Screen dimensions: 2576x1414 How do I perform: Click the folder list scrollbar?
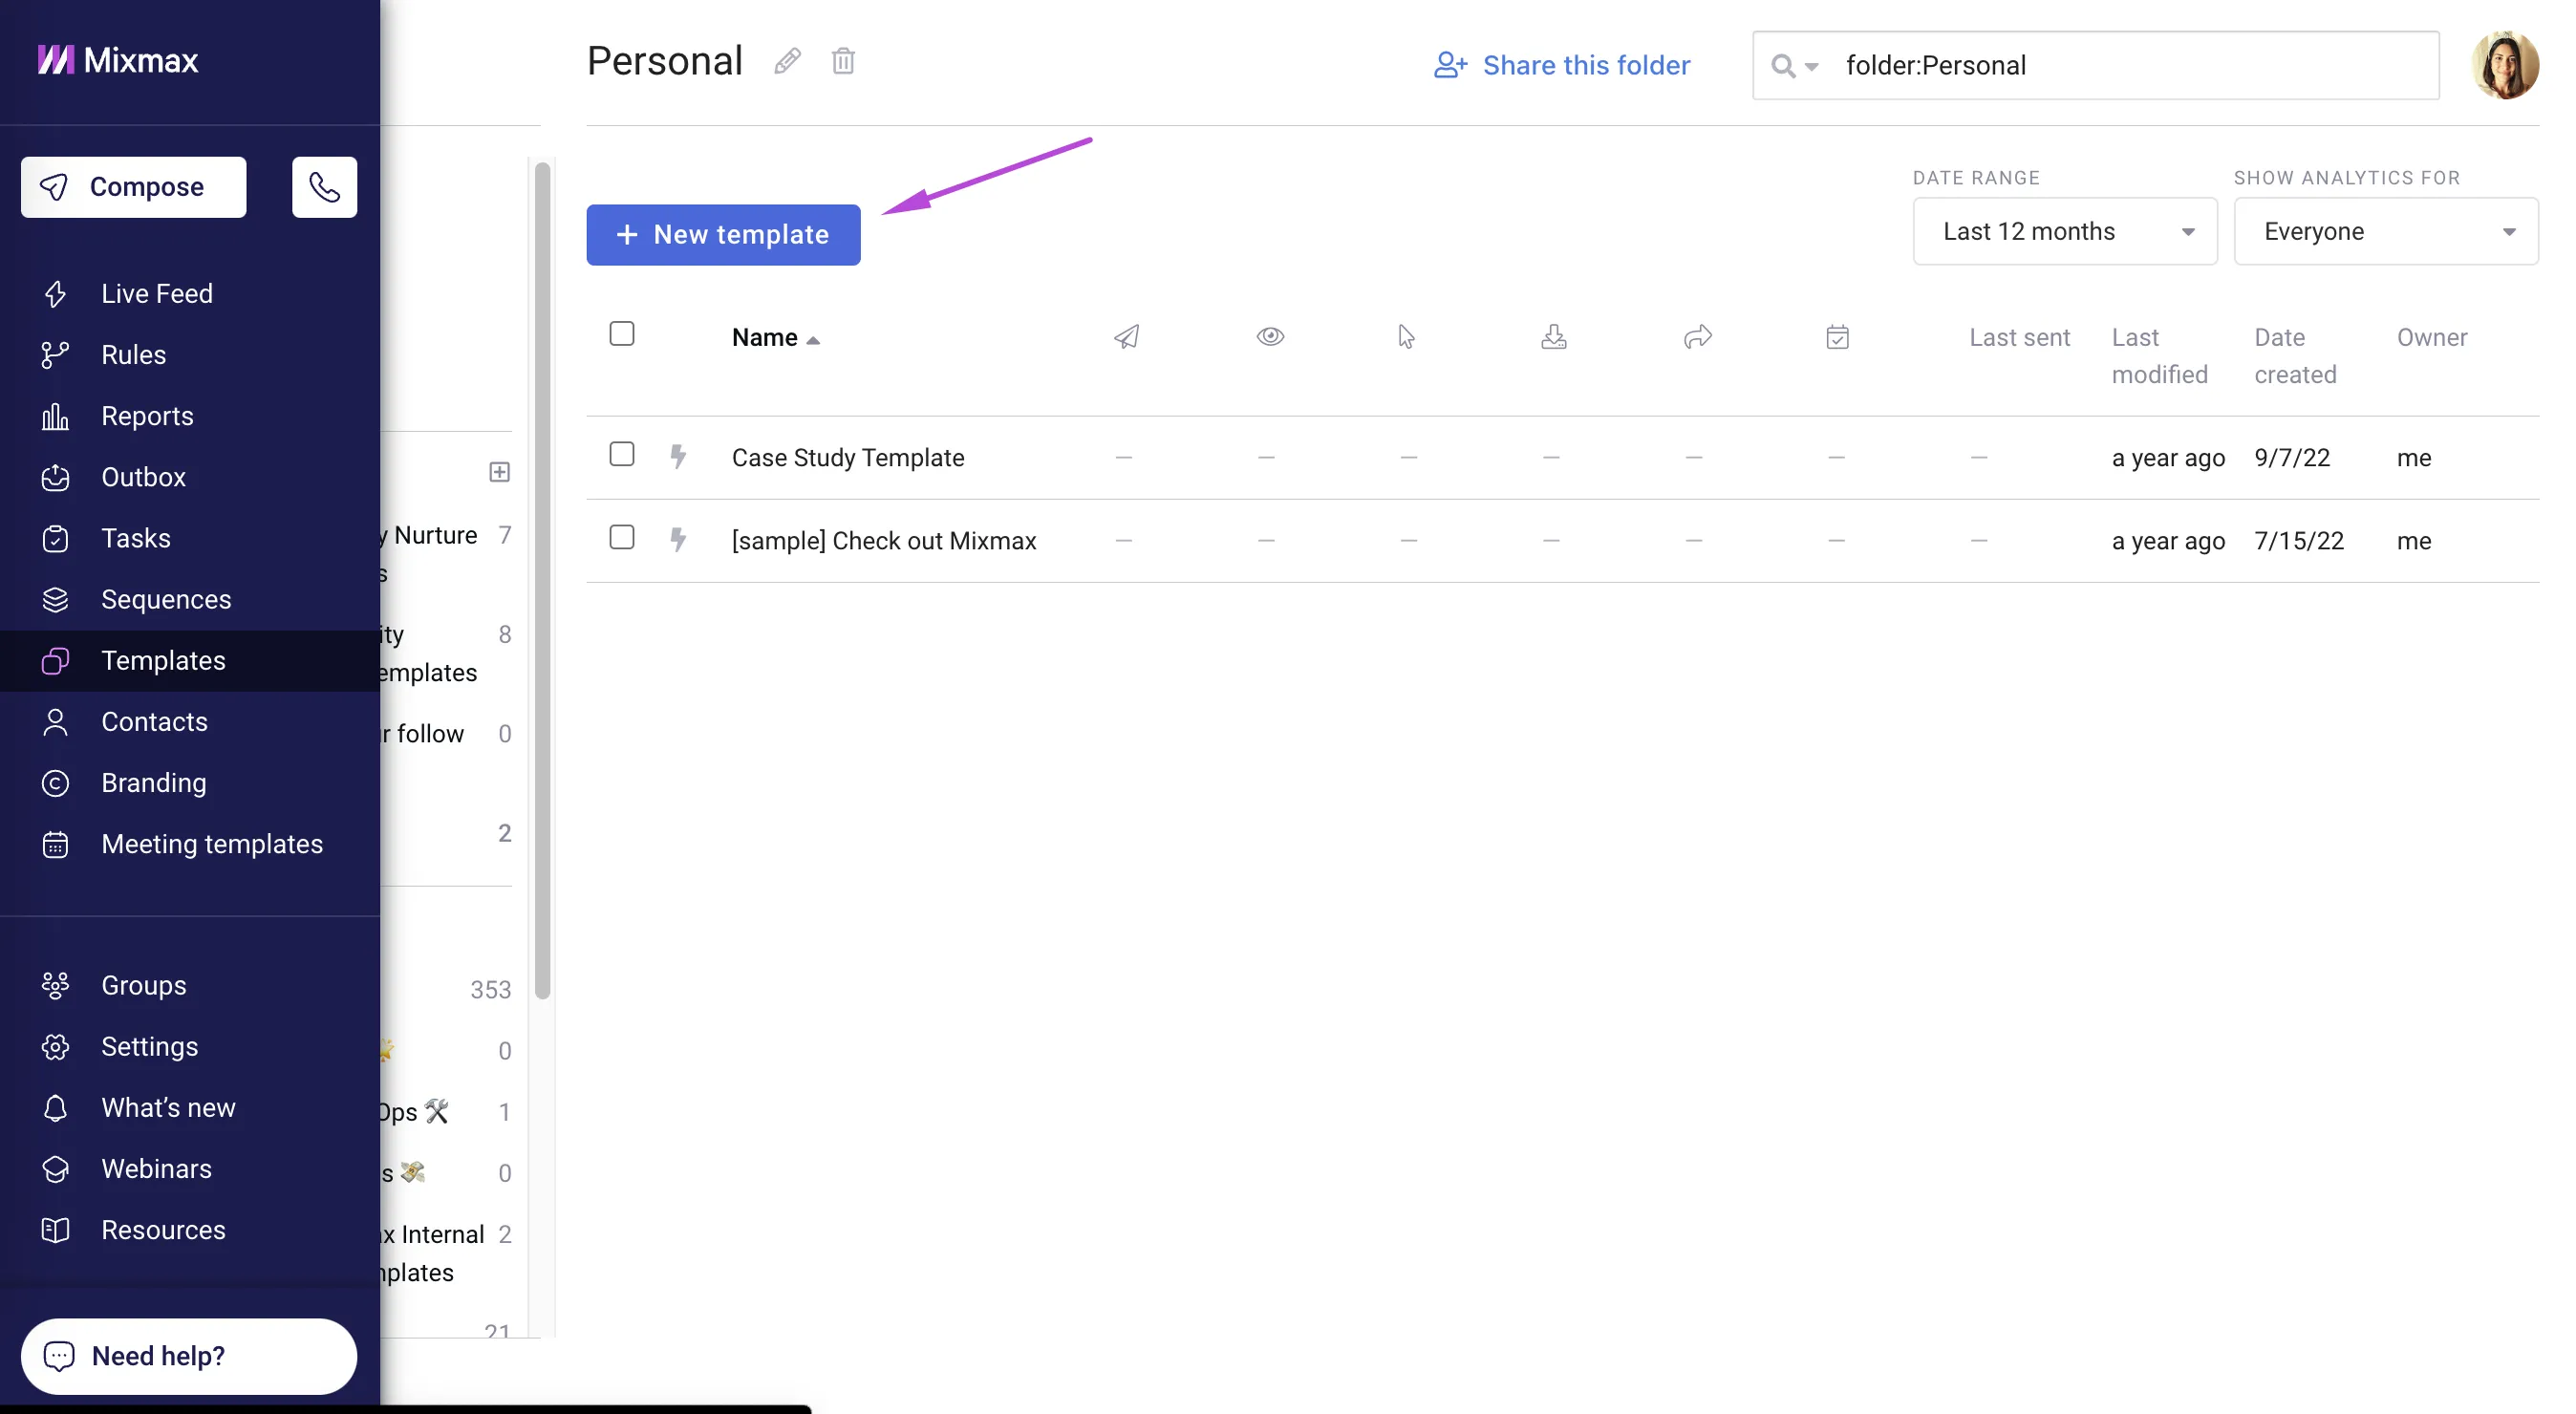click(x=542, y=580)
